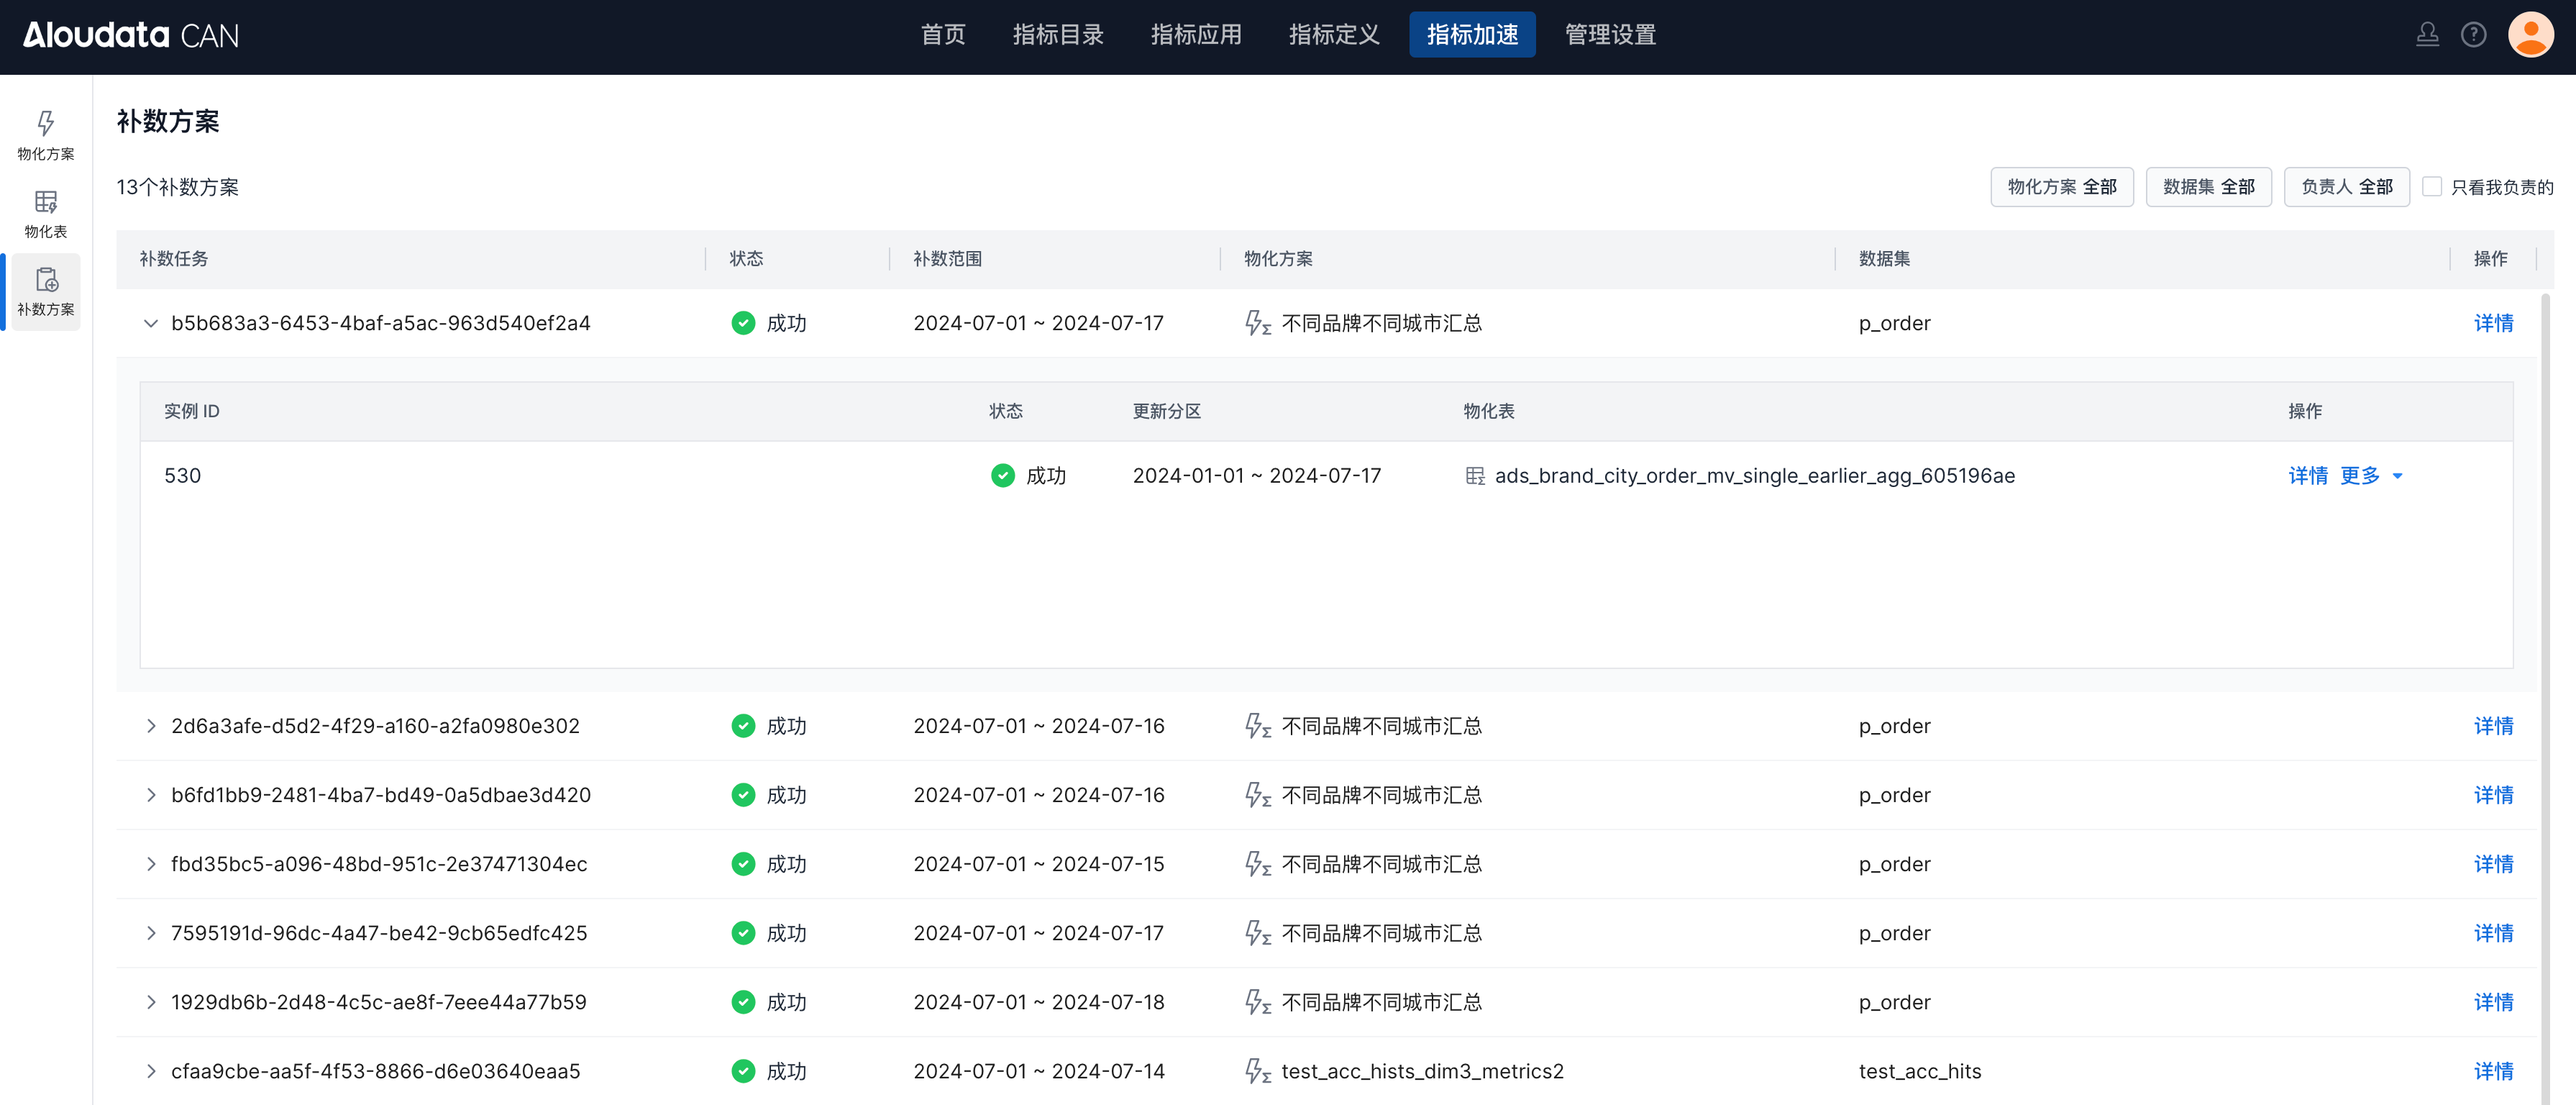Switch to the 指标目录 menu
Screen dimensions: 2576x1105
click(x=1058, y=36)
